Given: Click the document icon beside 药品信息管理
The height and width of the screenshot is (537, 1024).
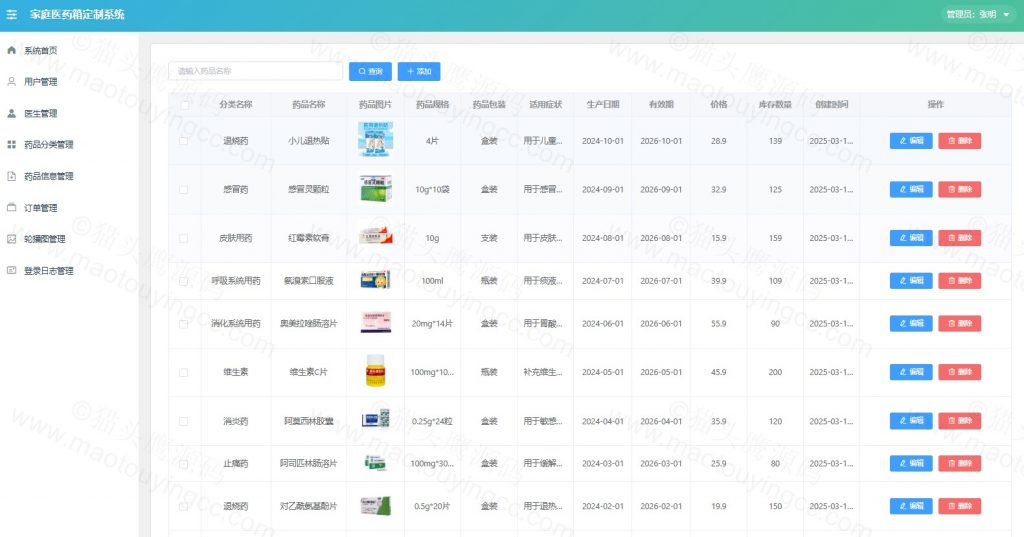Looking at the screenshot, I should pos(11,176).
